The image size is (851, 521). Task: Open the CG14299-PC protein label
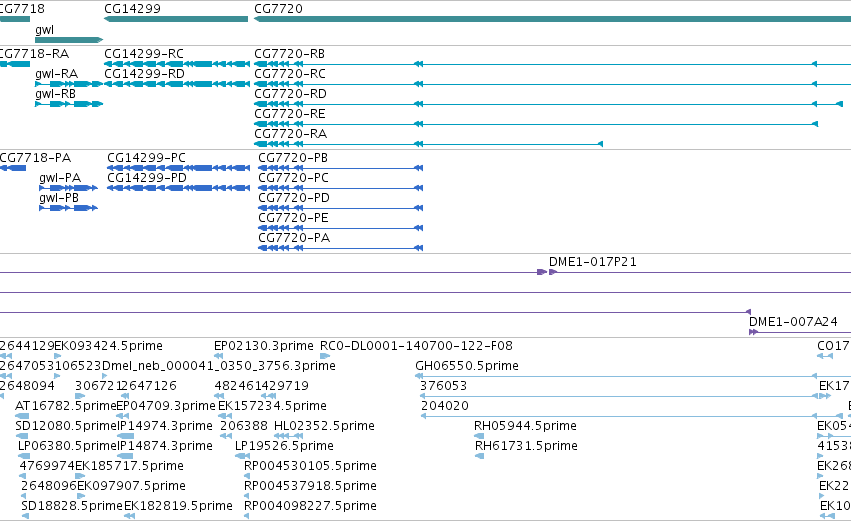[x=147, y=158]
